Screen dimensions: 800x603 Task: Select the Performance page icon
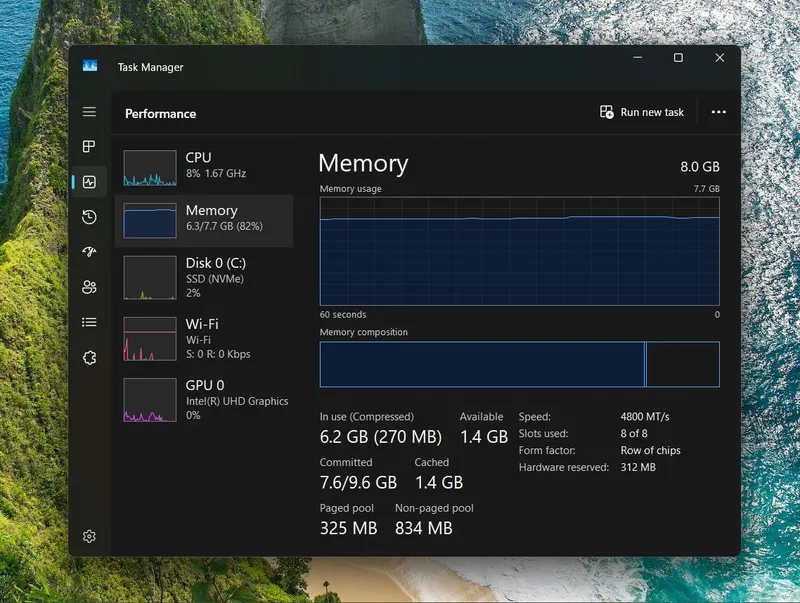click(89, 182)
